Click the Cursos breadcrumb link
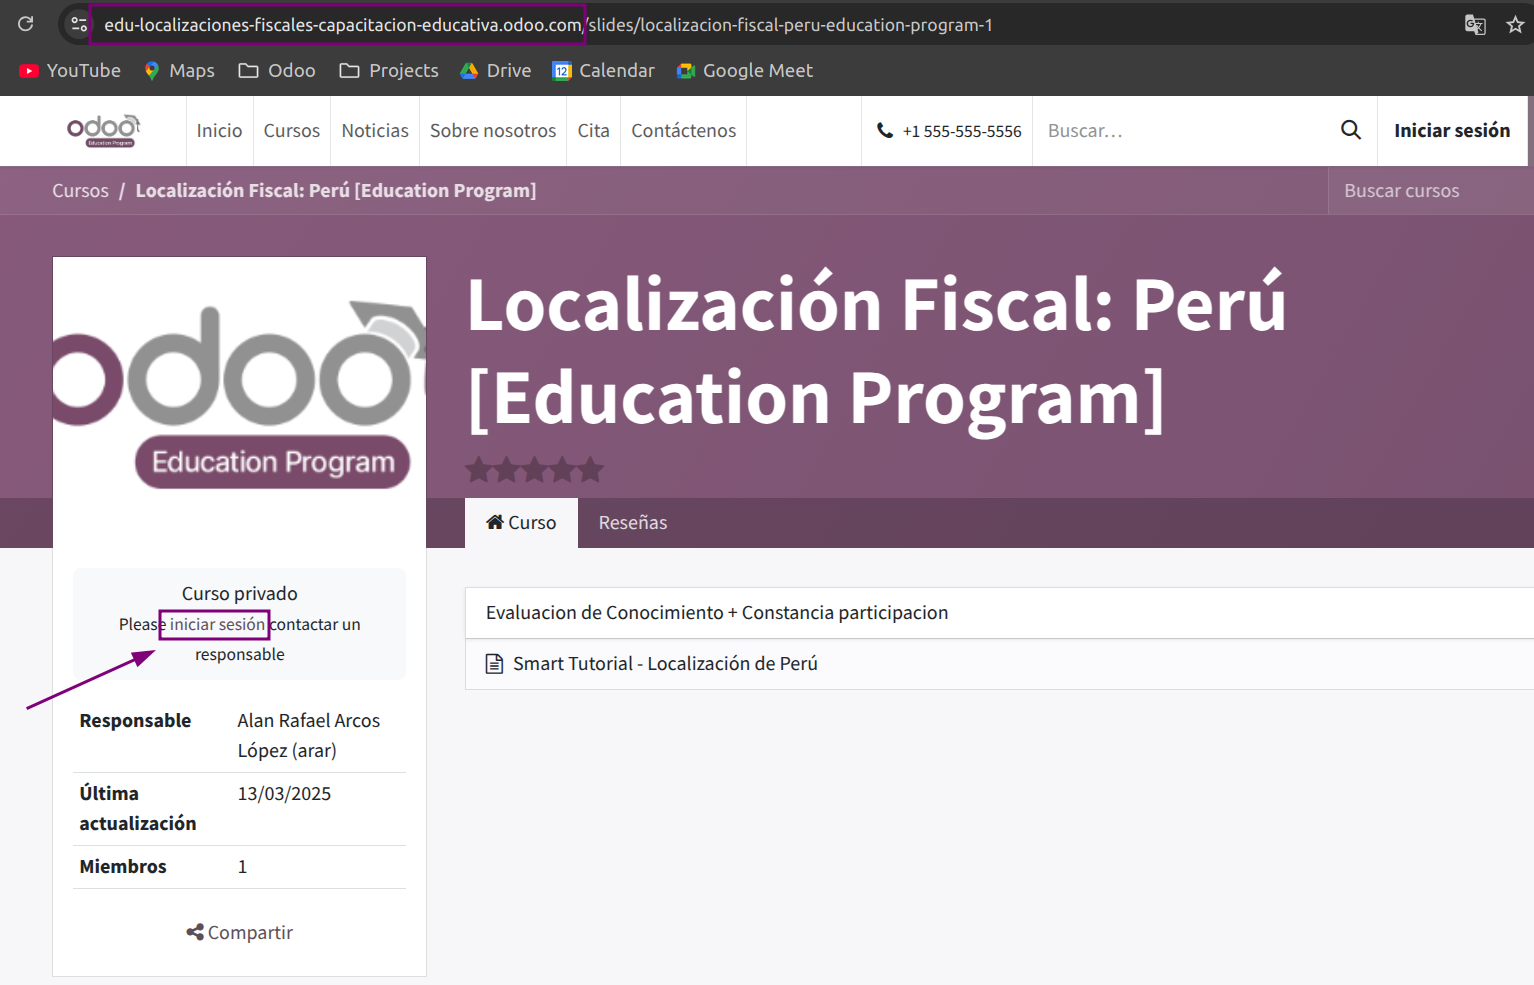Viewport: 1534px width, 985px height. pyautogui.click(x=81, y=191)
